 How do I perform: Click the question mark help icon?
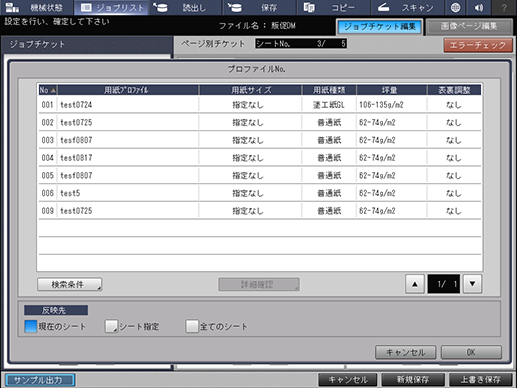pos(504,7)
